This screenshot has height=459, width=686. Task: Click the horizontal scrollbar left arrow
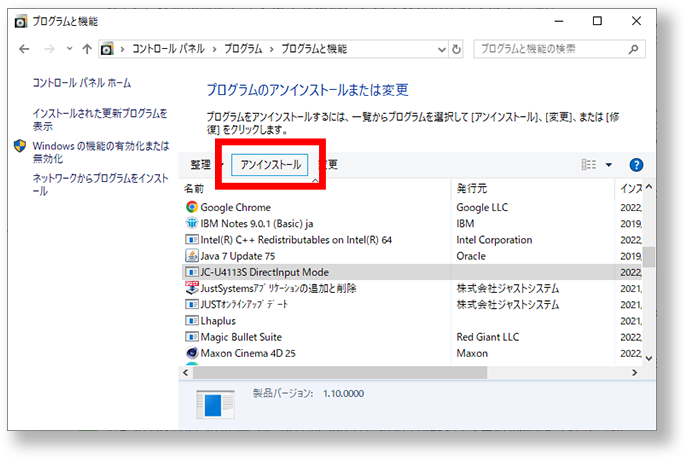point(186,373)
